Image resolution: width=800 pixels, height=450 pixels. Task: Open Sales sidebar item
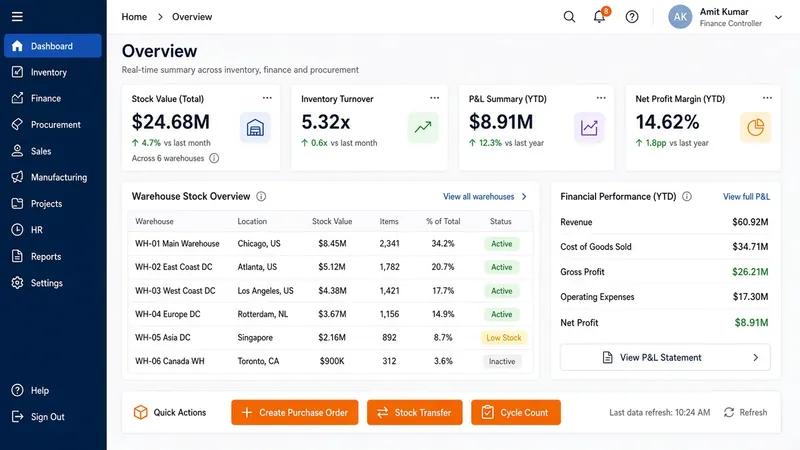click(x=53, y=151)
